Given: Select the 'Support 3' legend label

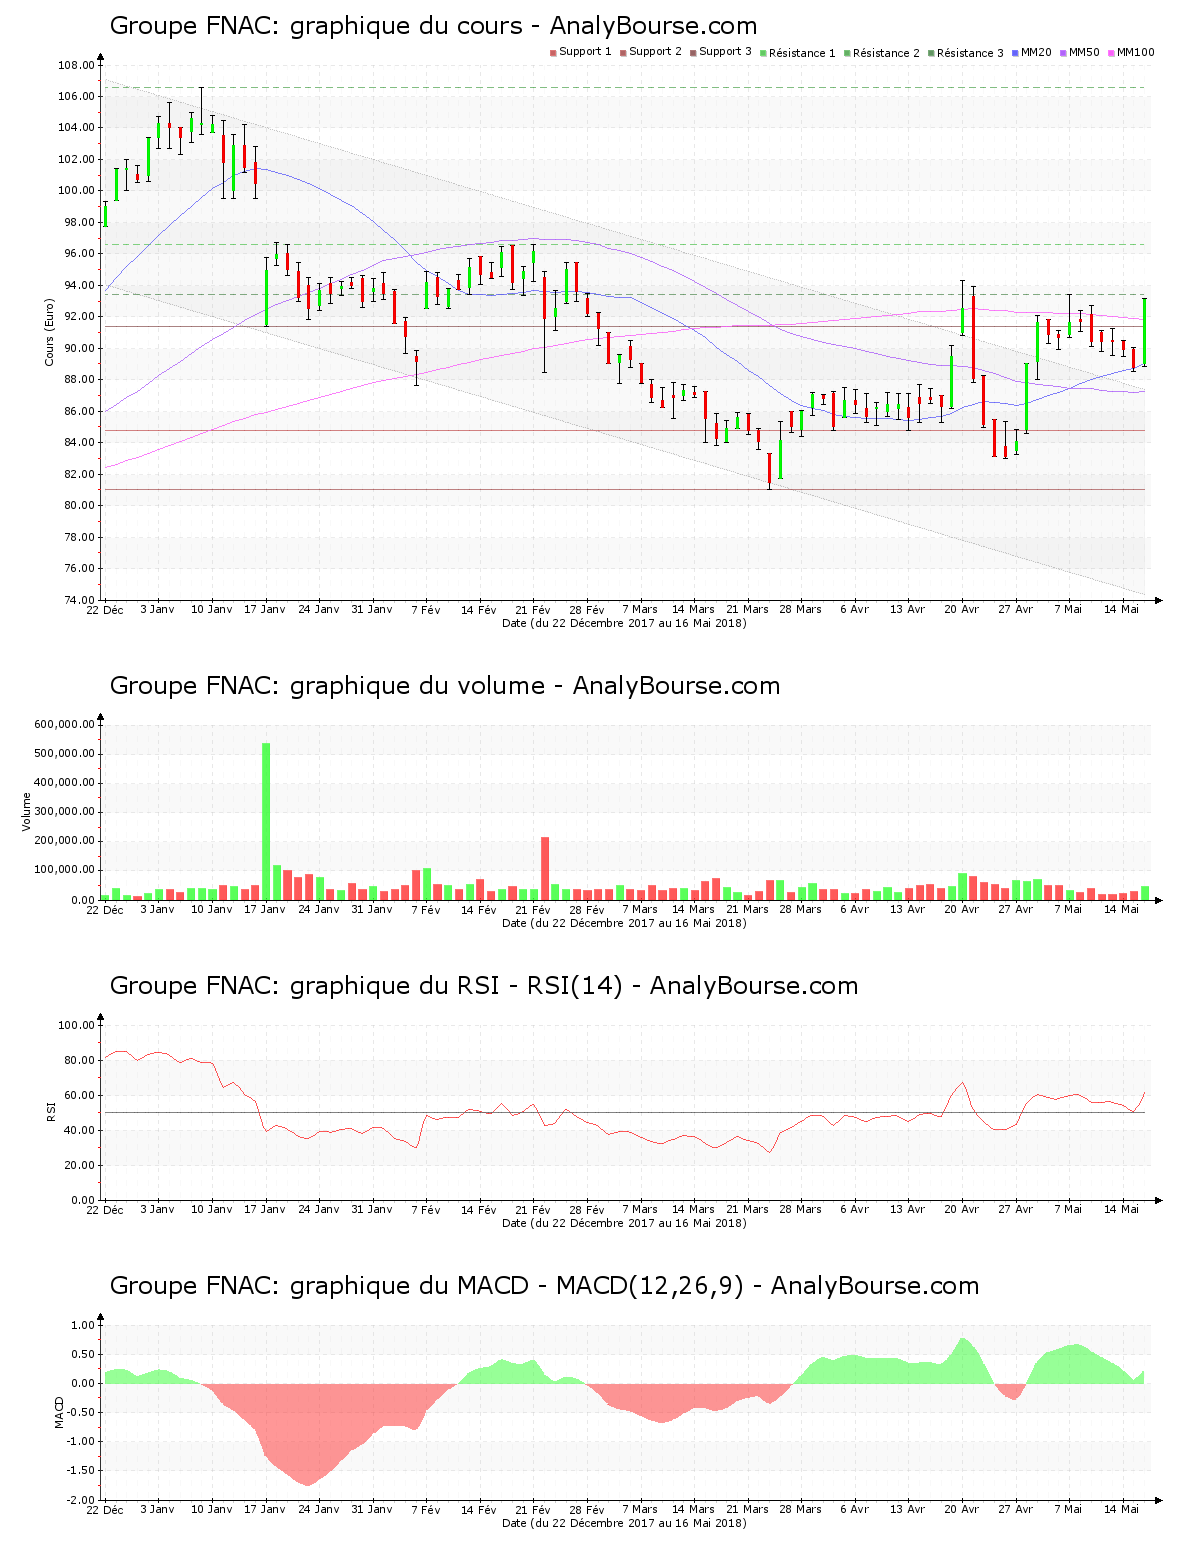Looking at the screenshot, I should pyautogui.click(x=725, y=52).
